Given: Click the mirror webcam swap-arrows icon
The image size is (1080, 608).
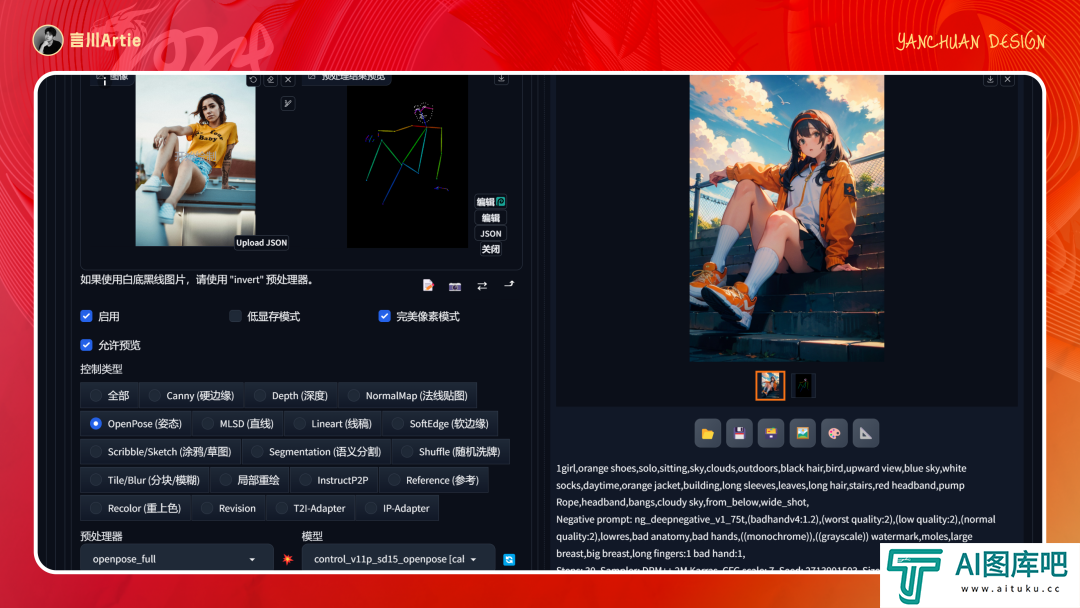Looking at the screenshot, I should 482,286.
